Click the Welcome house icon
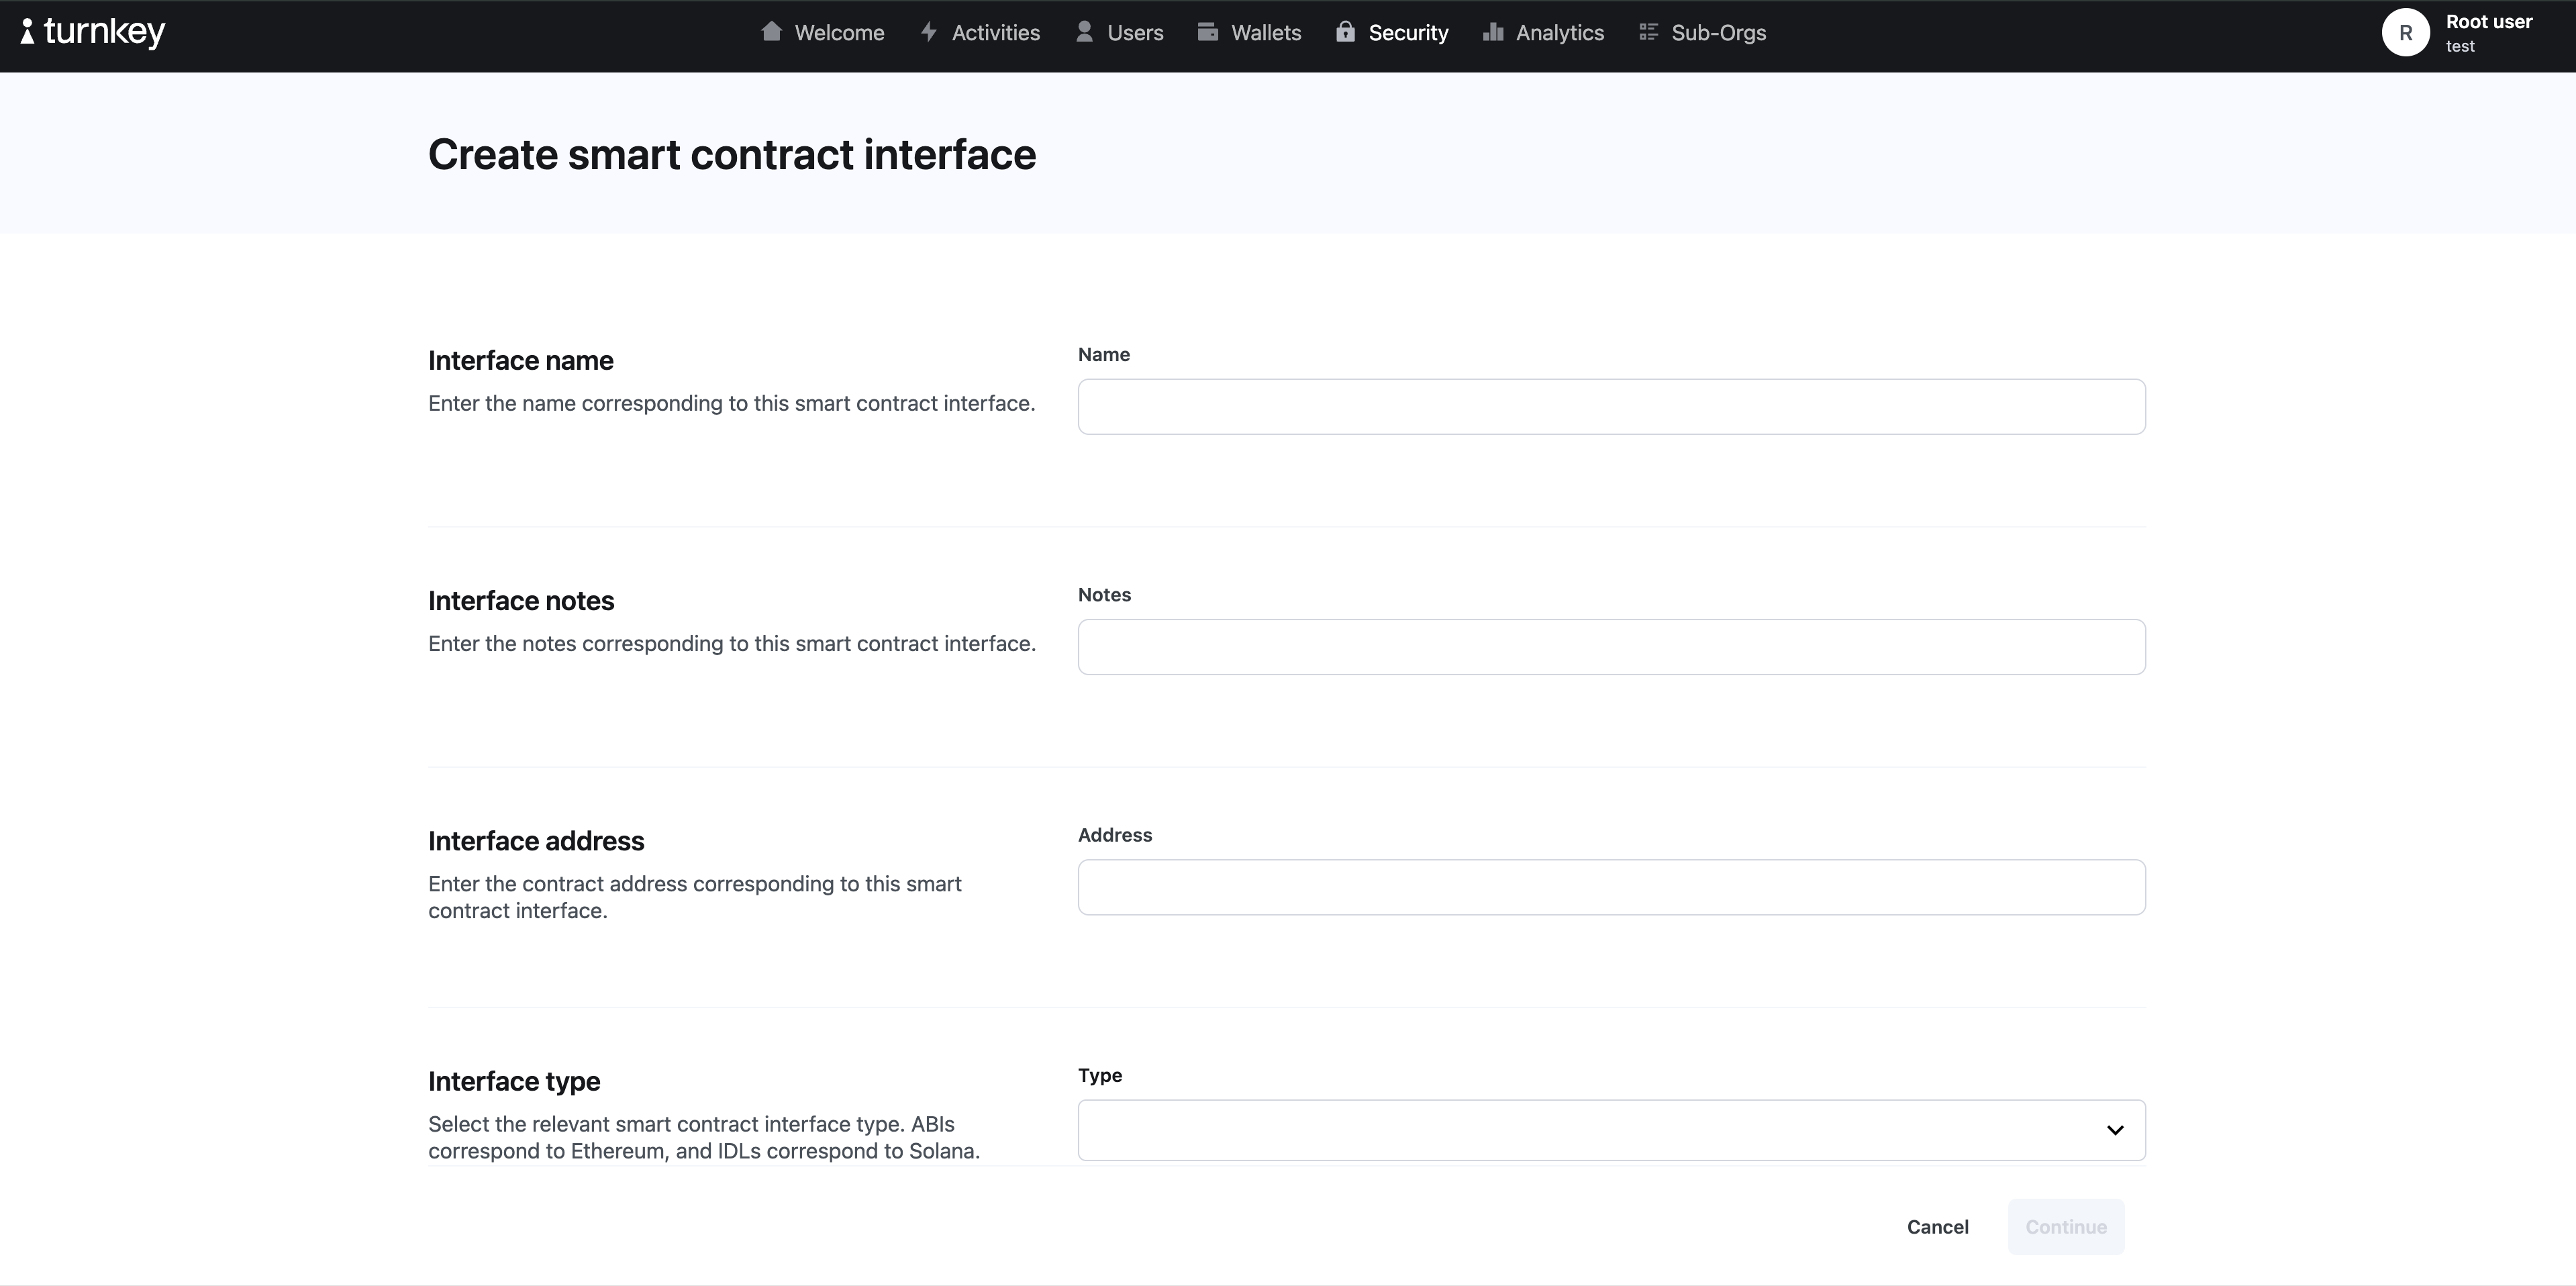Viewport: 2576px width, 1286px height. point(772,32)
